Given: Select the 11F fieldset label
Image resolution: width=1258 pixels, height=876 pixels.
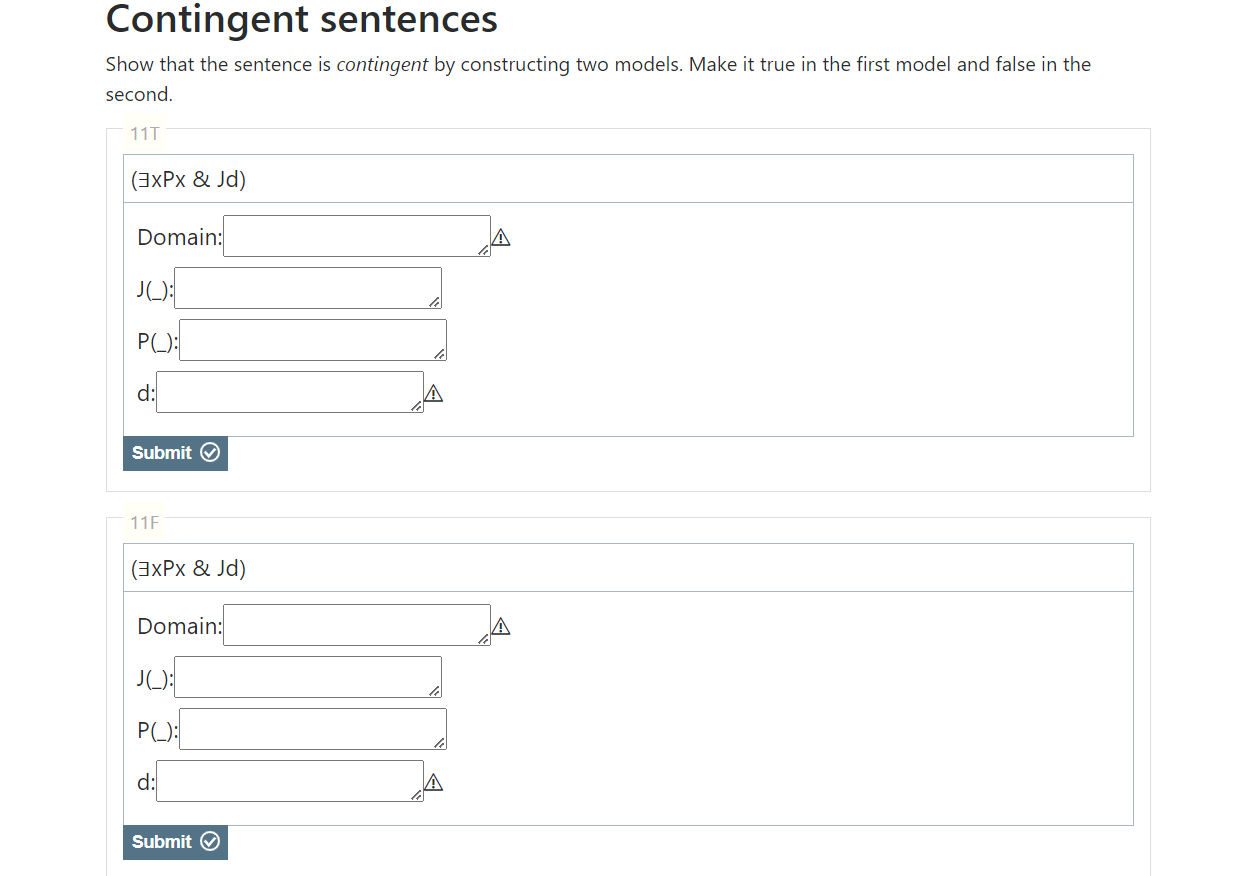Looking at the screenshot, I should click(143, 522).
